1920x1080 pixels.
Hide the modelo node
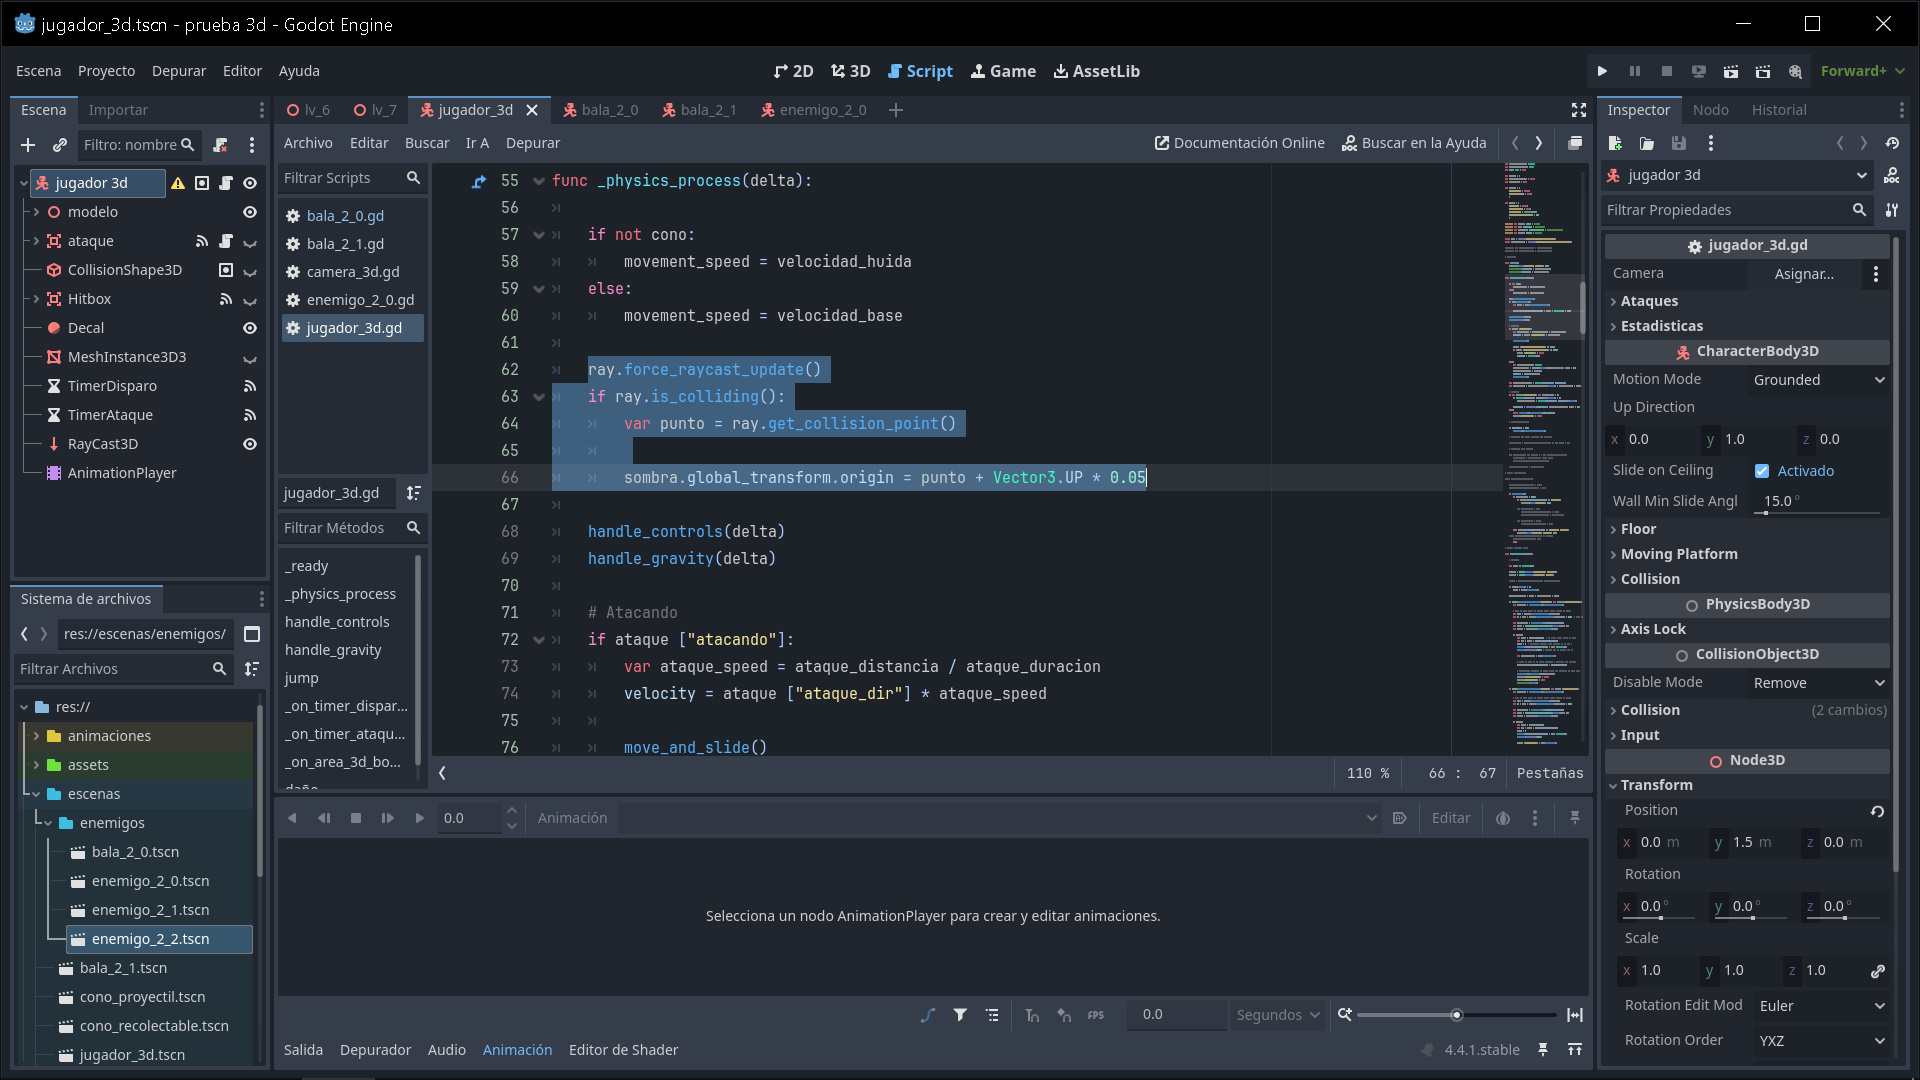(x=249, y=212)
